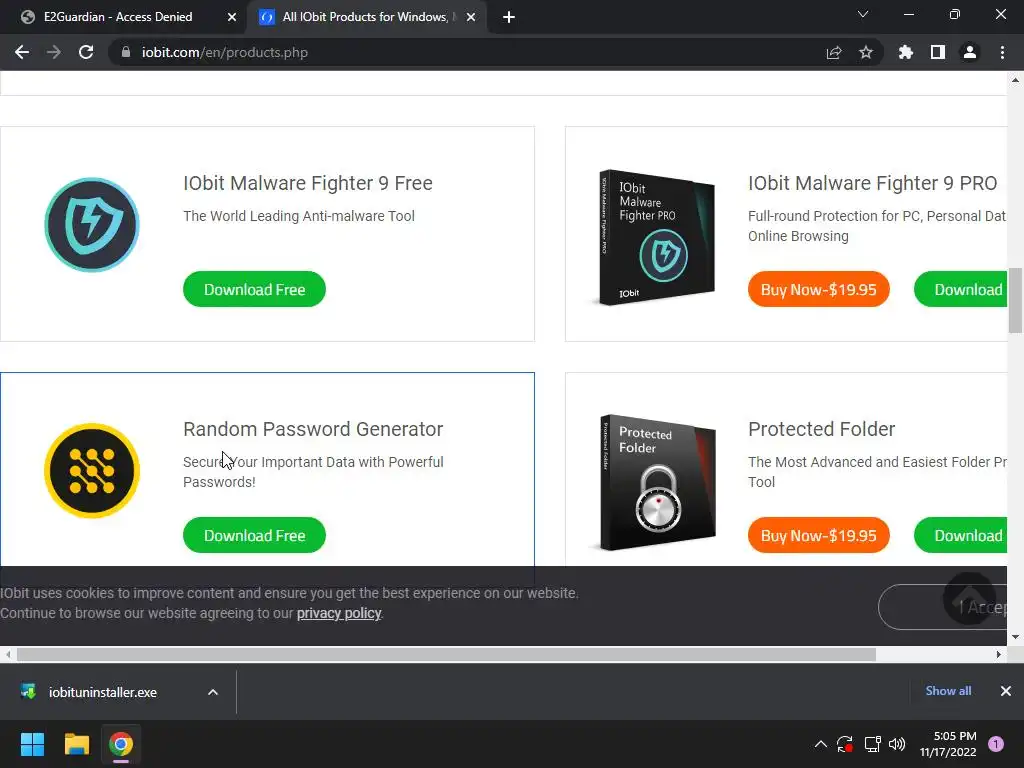
Task: Open the clock showing 5:05 PM
Action: click(948, 744)
